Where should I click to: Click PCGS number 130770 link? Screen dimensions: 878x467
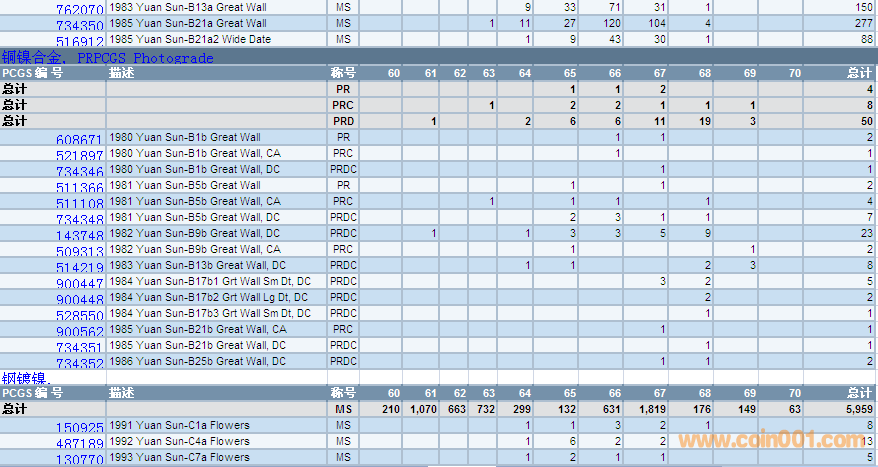point(79,459)
